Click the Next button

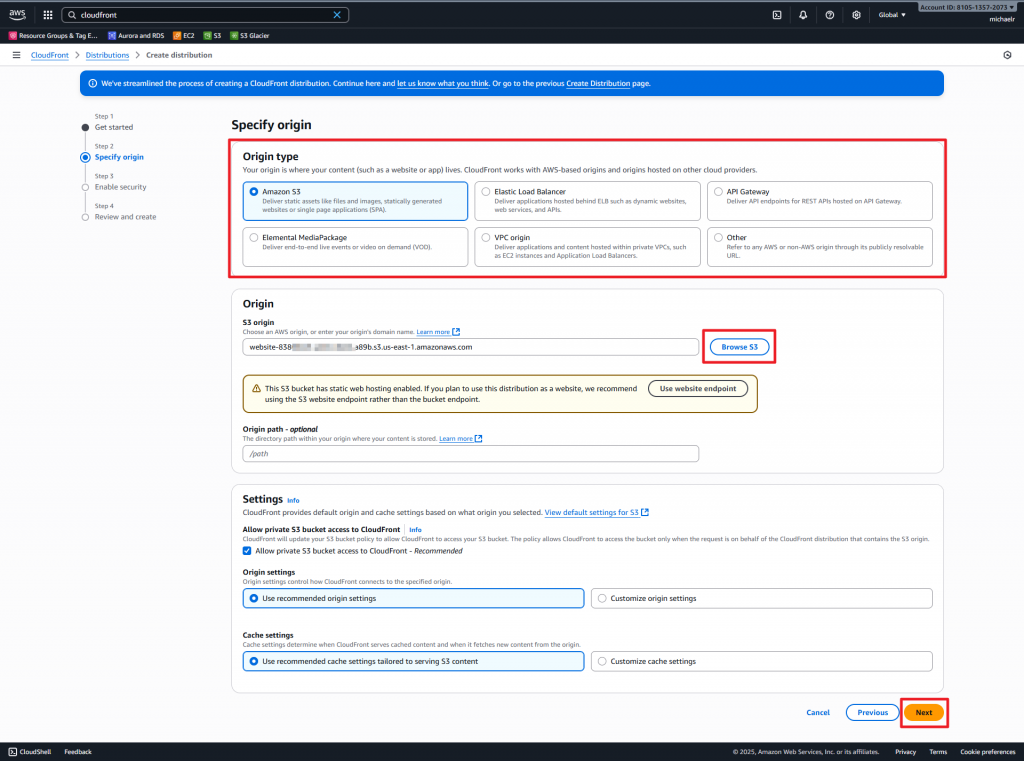pos(923,712)
